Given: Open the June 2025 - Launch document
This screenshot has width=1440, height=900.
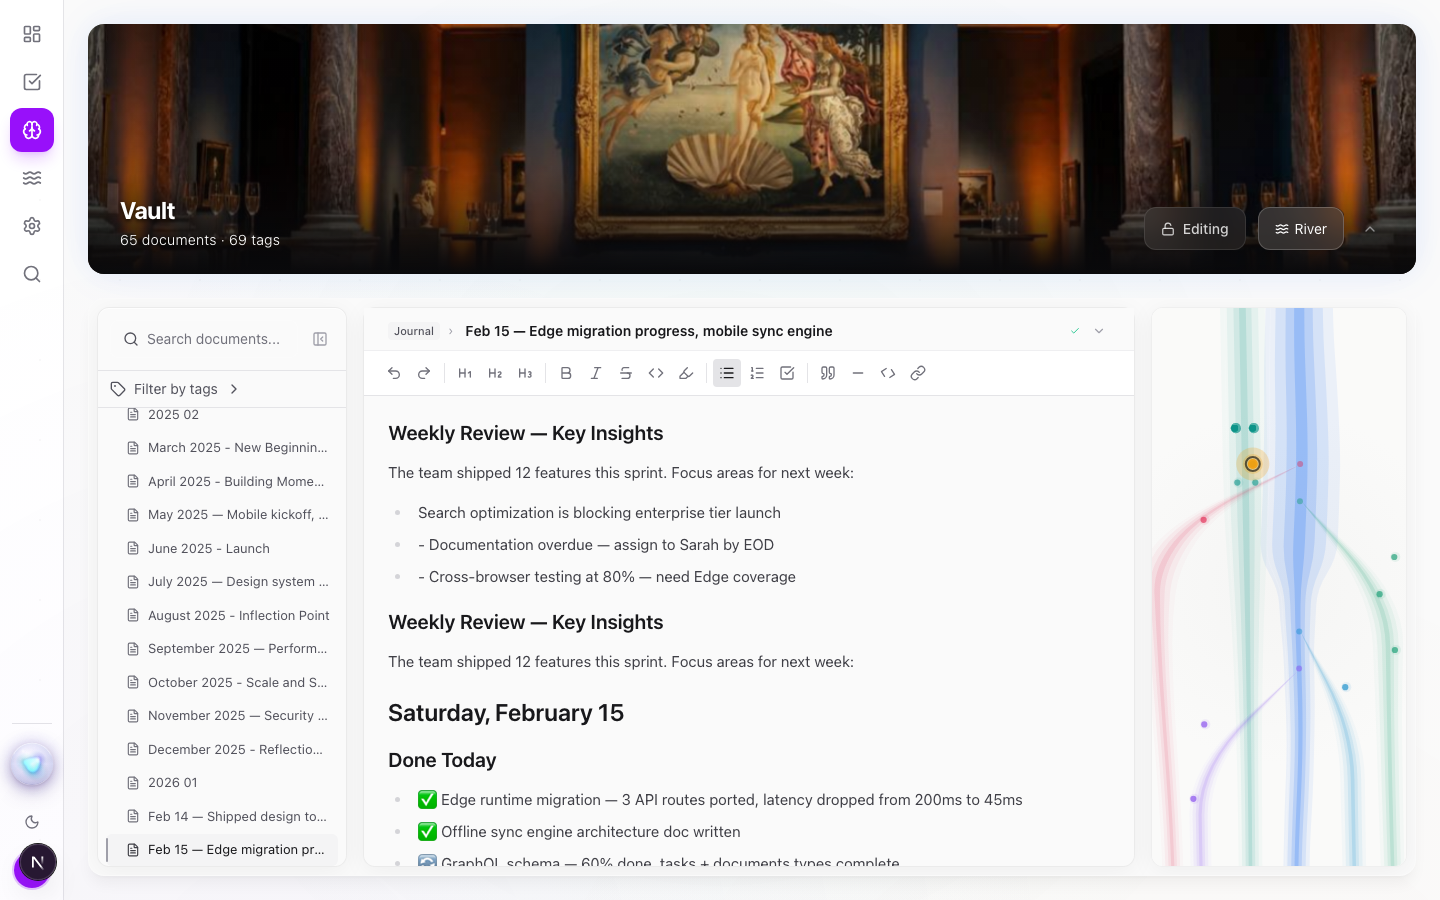Looking at the screenshot, I should (x=209, y=548).
